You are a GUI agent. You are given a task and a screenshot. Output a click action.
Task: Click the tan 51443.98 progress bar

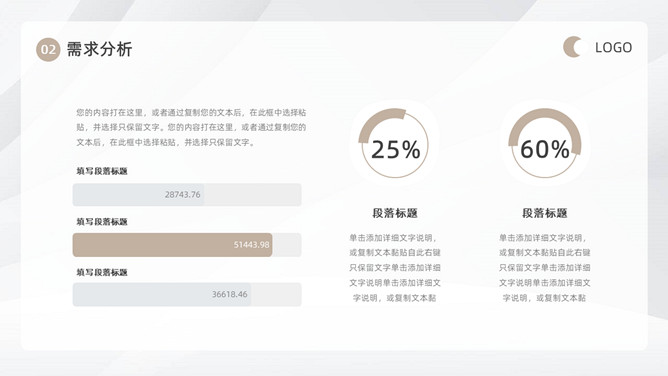[x=173, y=245]
